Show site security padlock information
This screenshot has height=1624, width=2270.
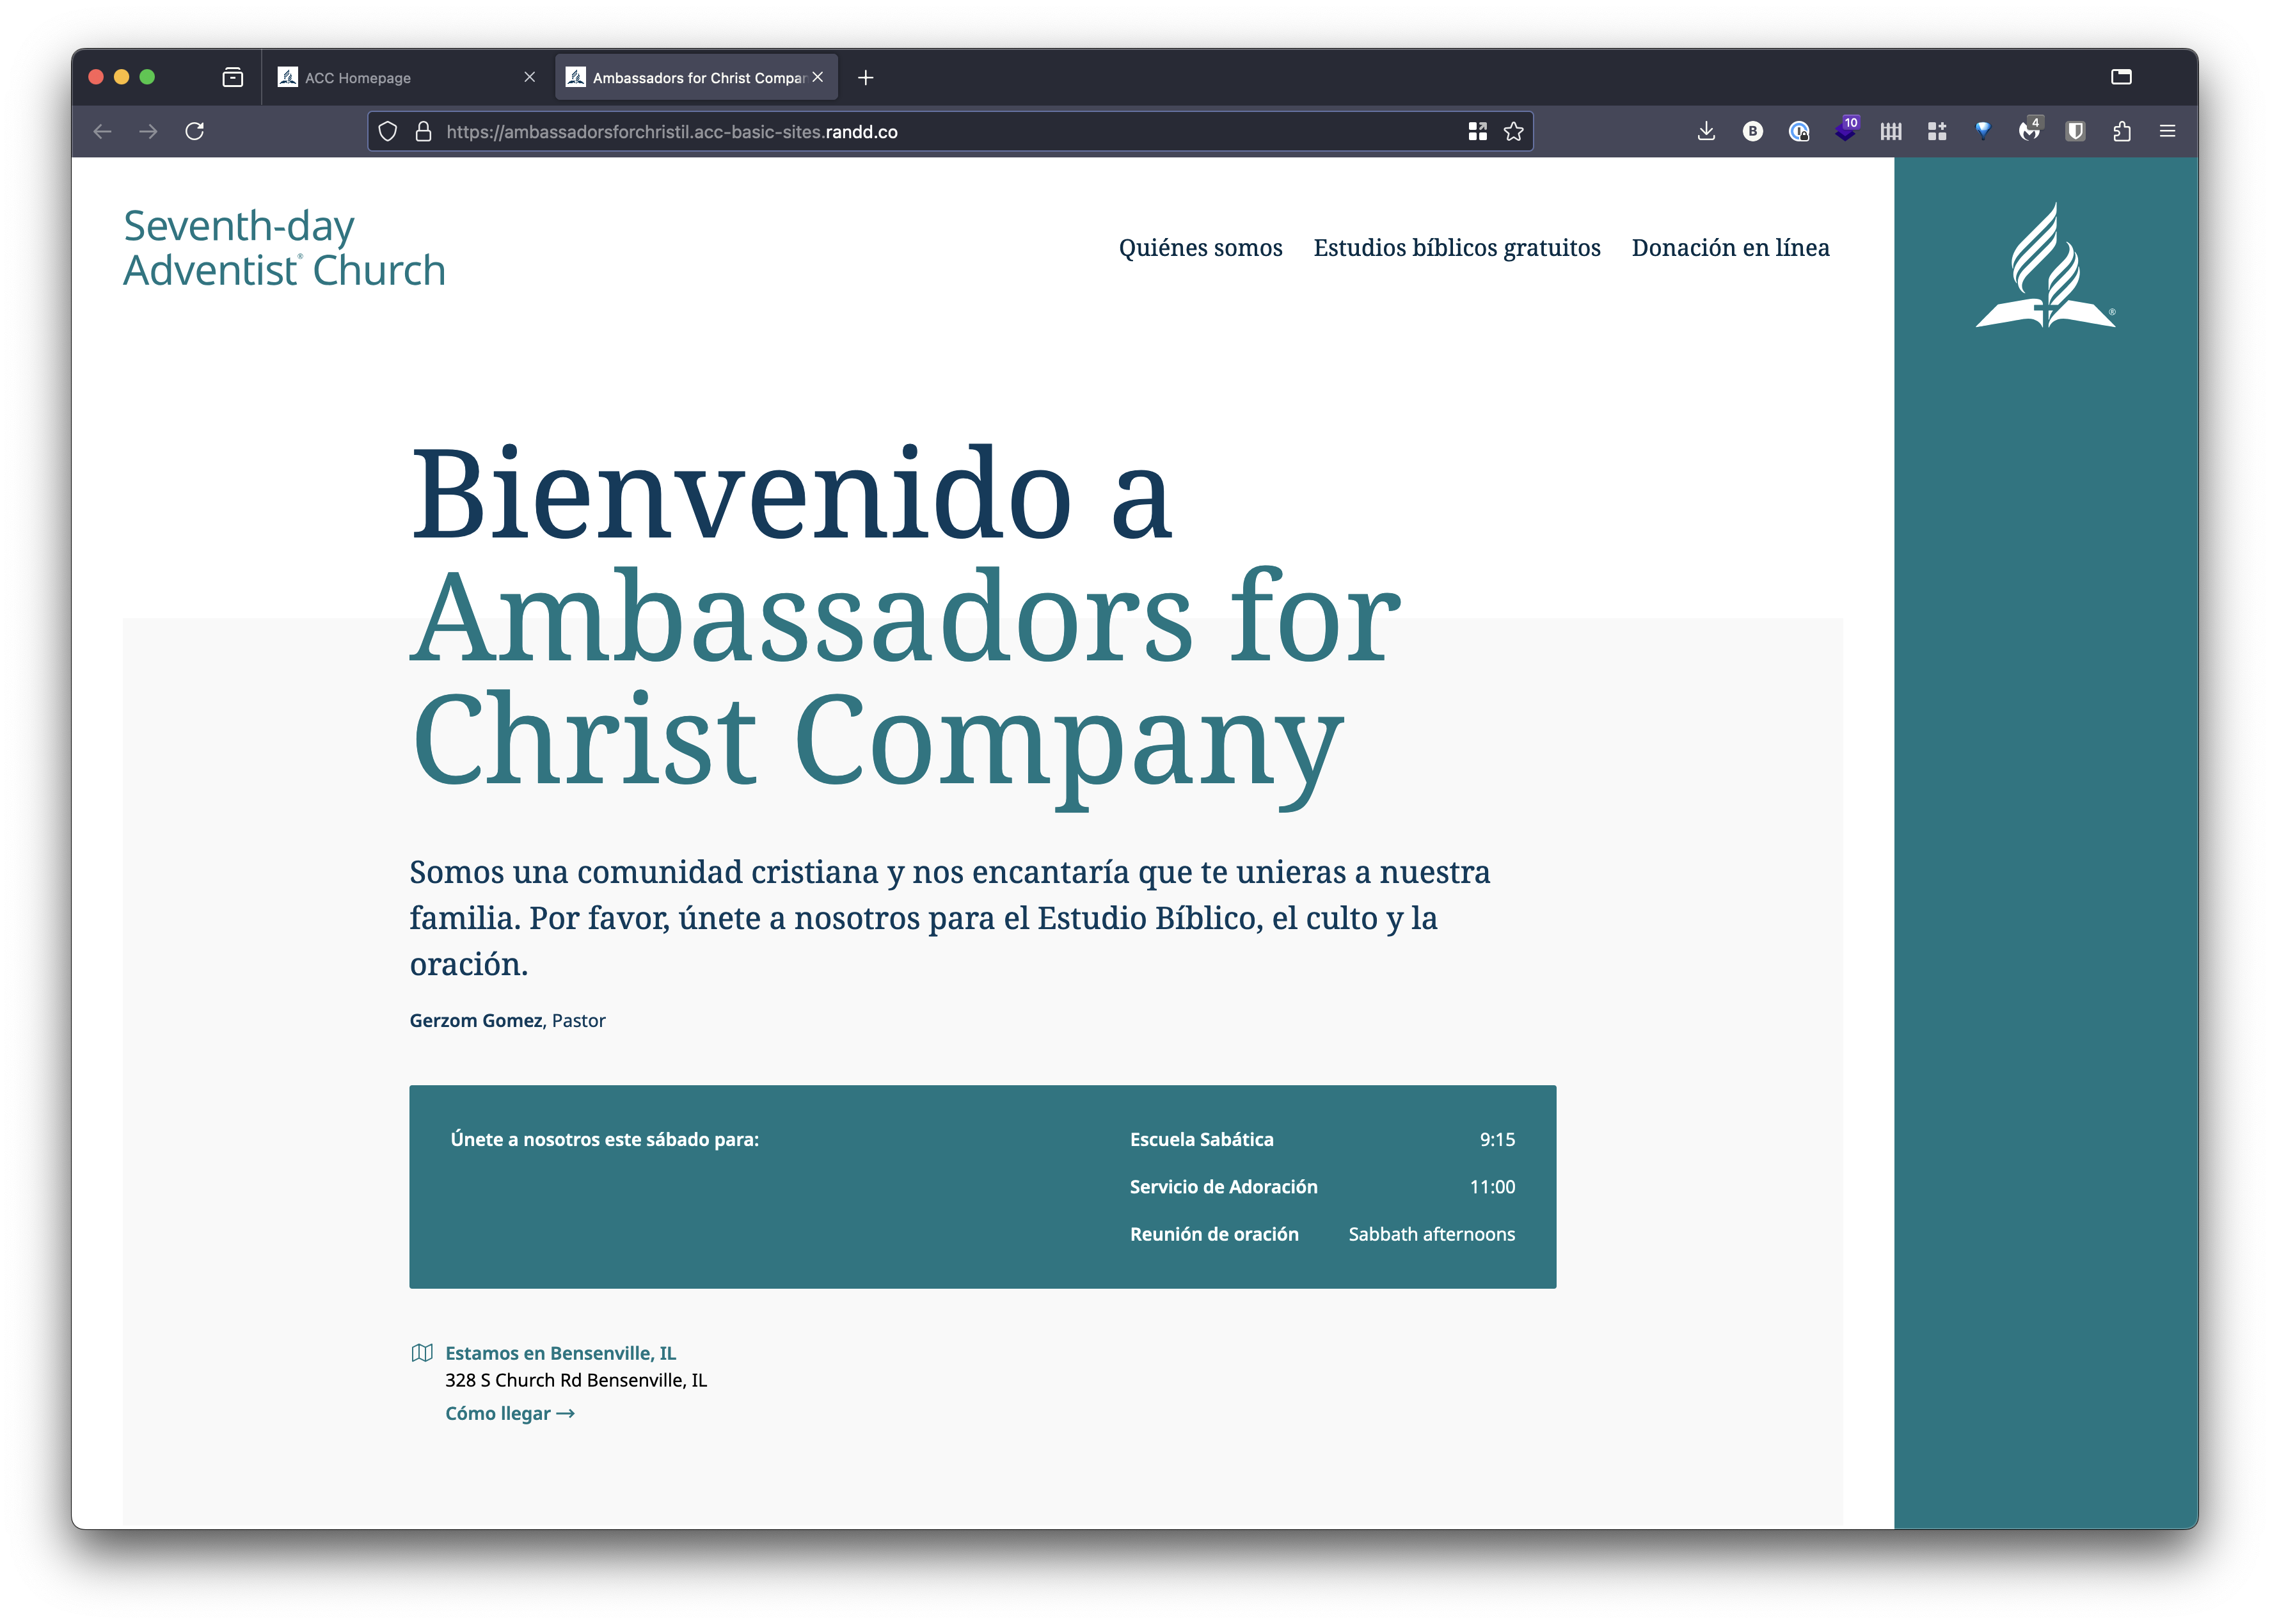(x=424, y=131)
